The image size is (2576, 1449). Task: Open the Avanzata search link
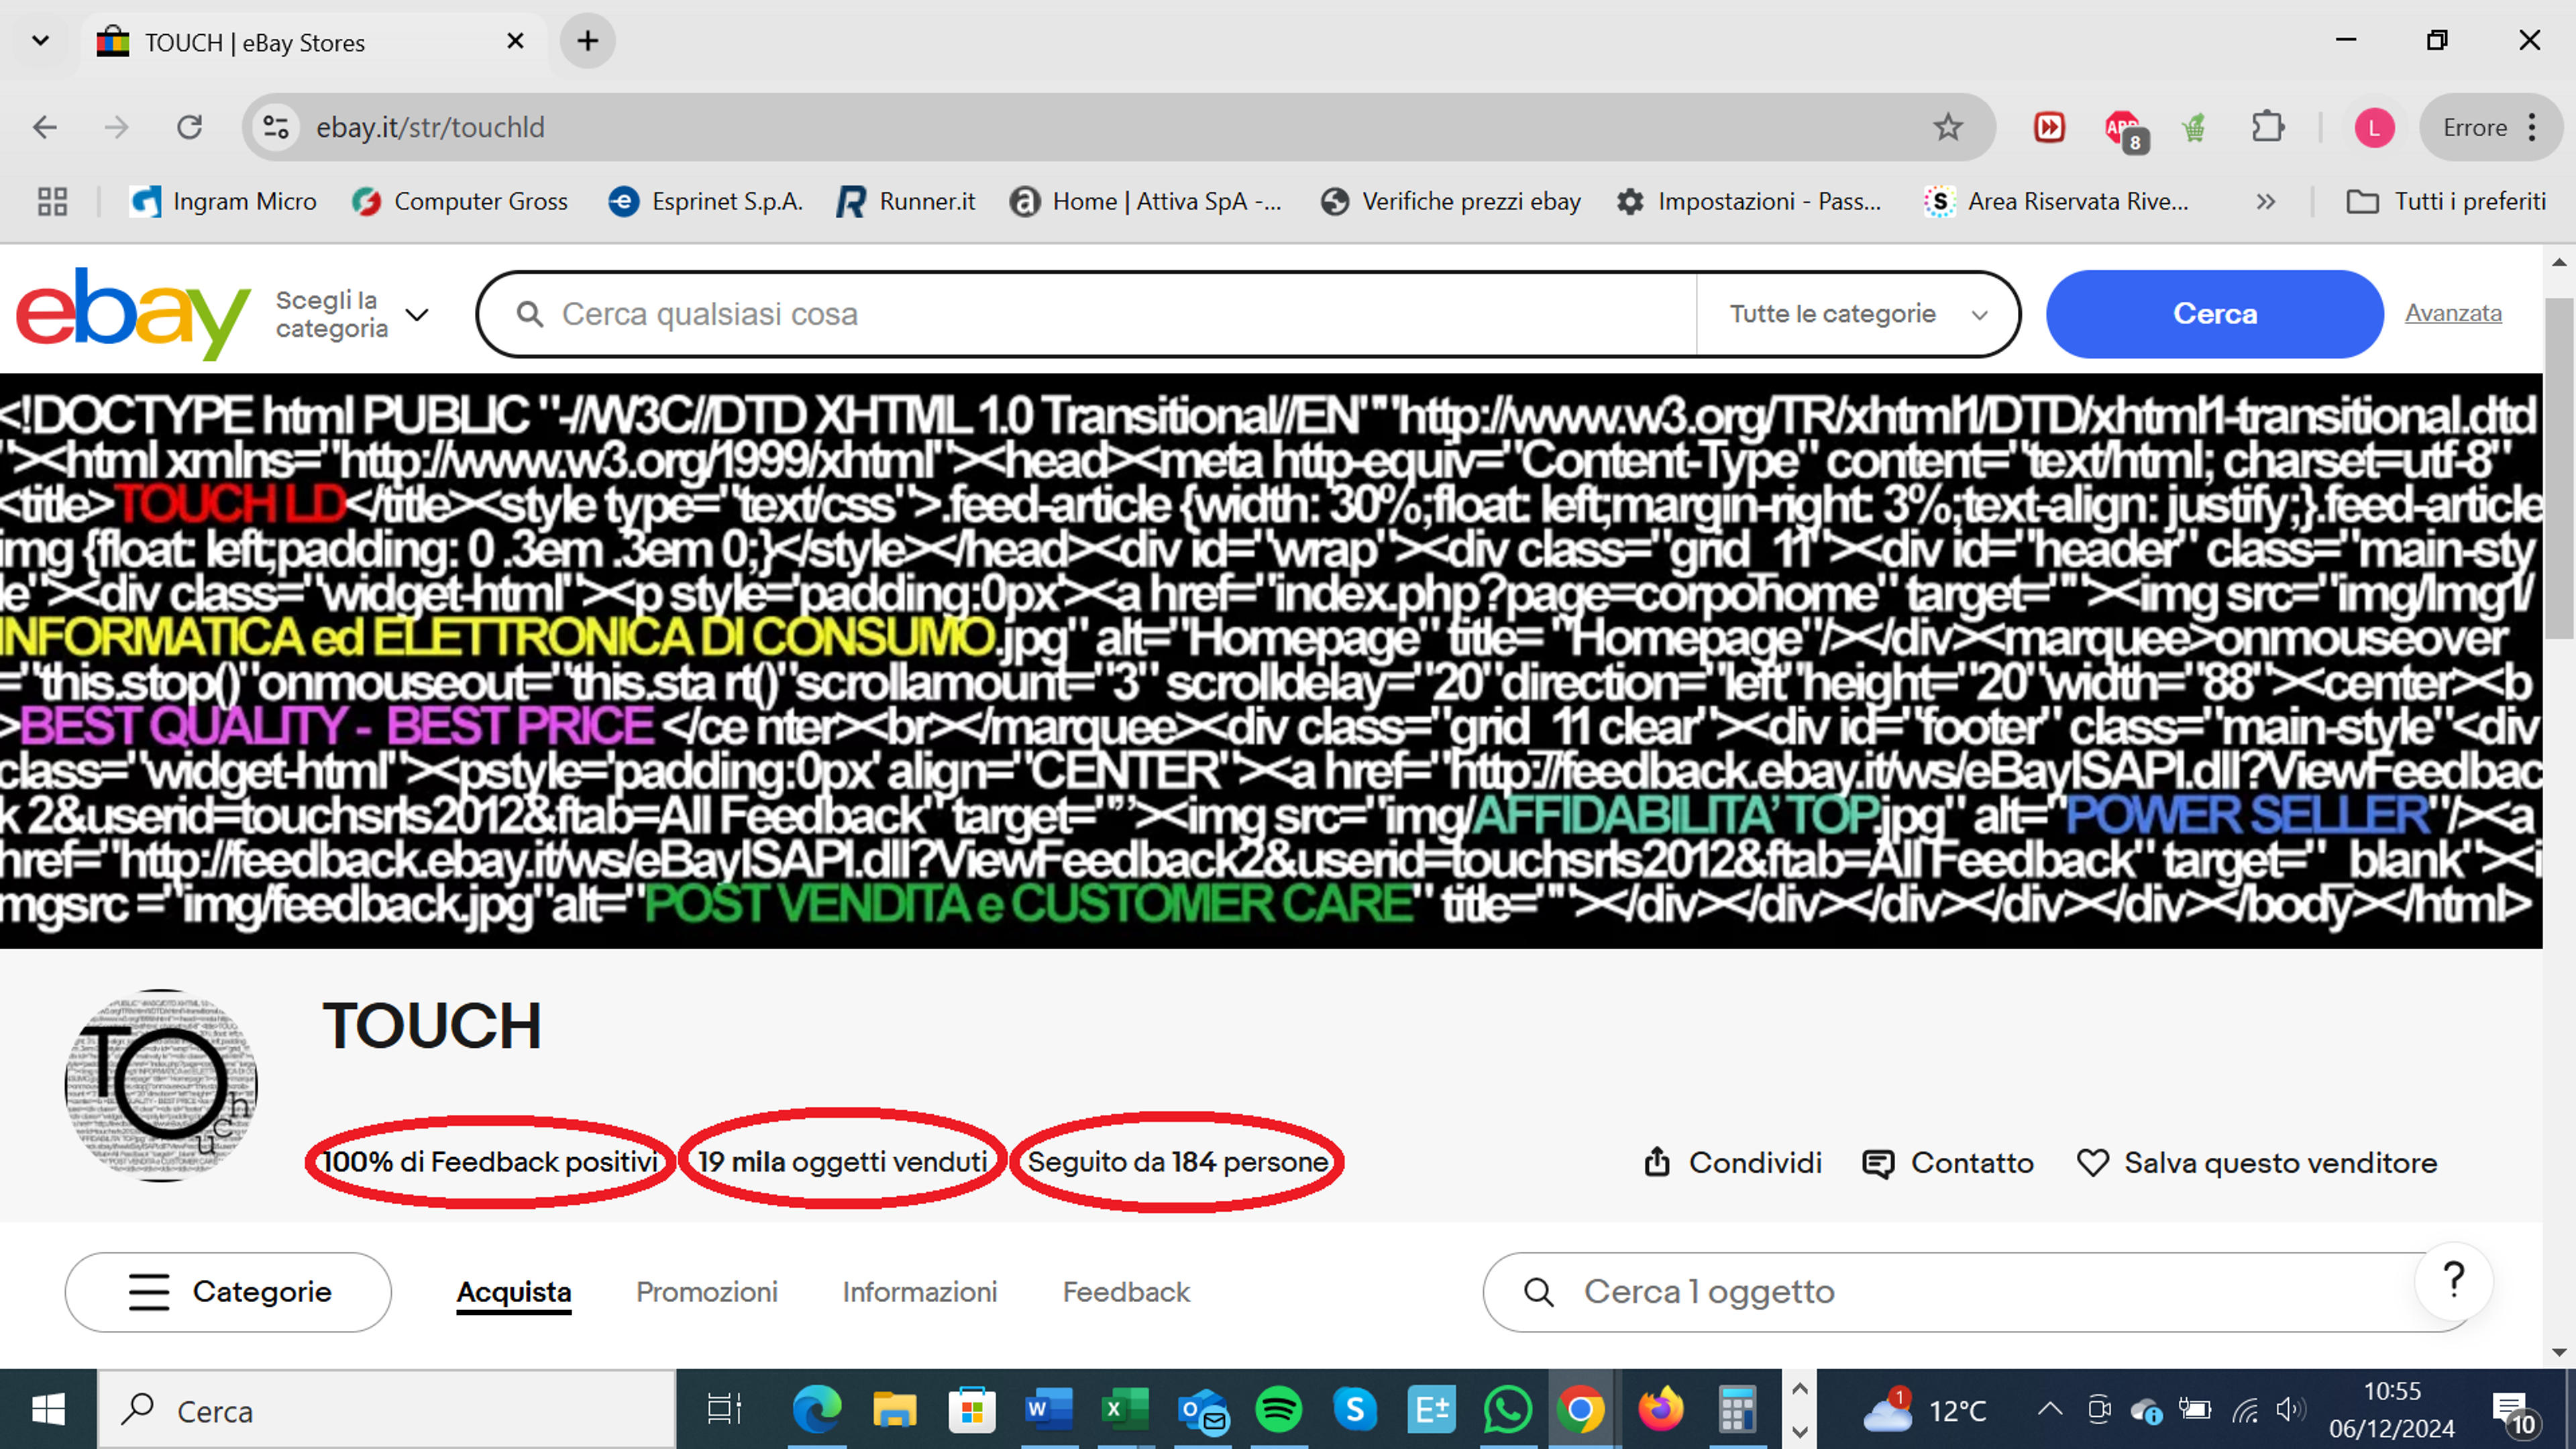(2453, 313)
